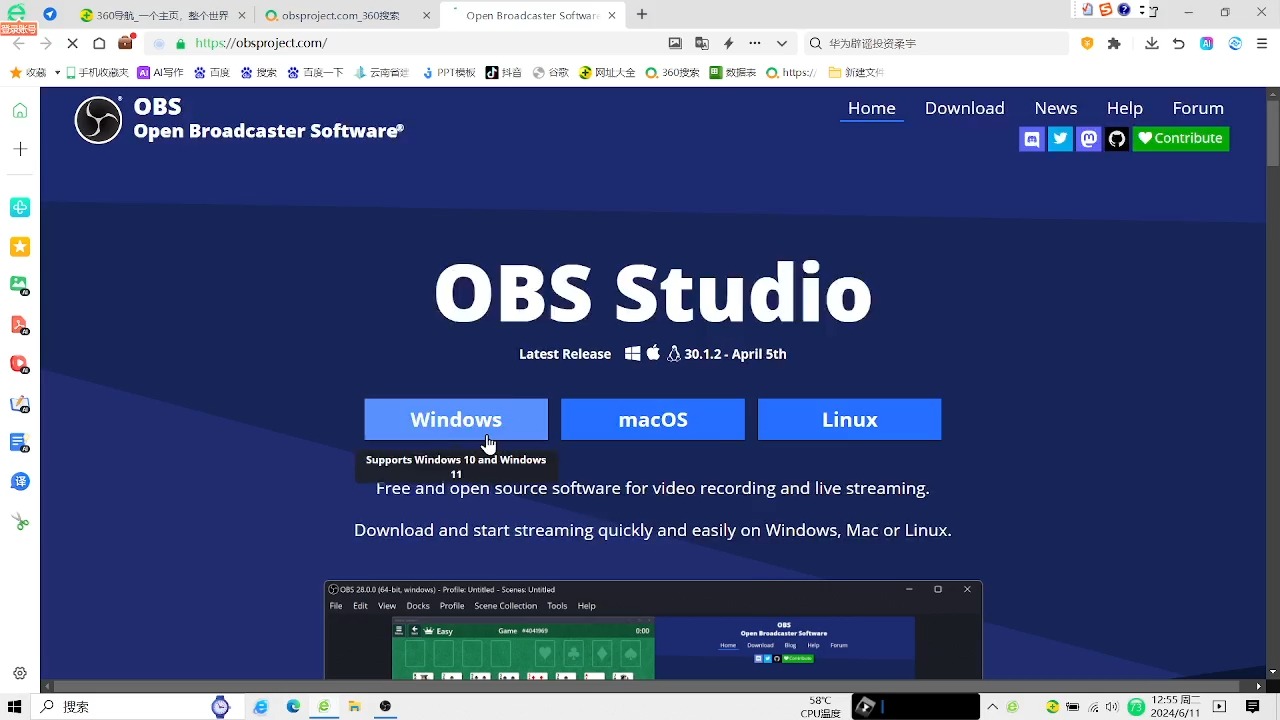Open the OBS Studio taskbar icon
The height and width of the screenshot is (720, 1280).
click(x=385, y=707)
